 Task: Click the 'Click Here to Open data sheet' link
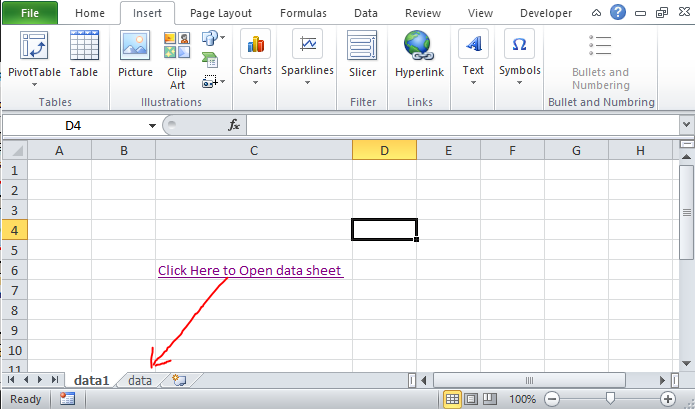(x=250, y=270)
